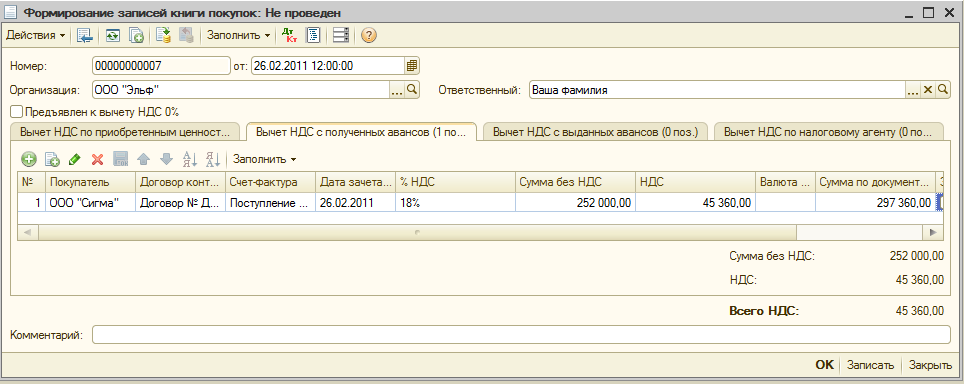The height and width of the screenshot is (384, 964).
Task: Select the table cell 45 360,00
Action: [695, 202]
